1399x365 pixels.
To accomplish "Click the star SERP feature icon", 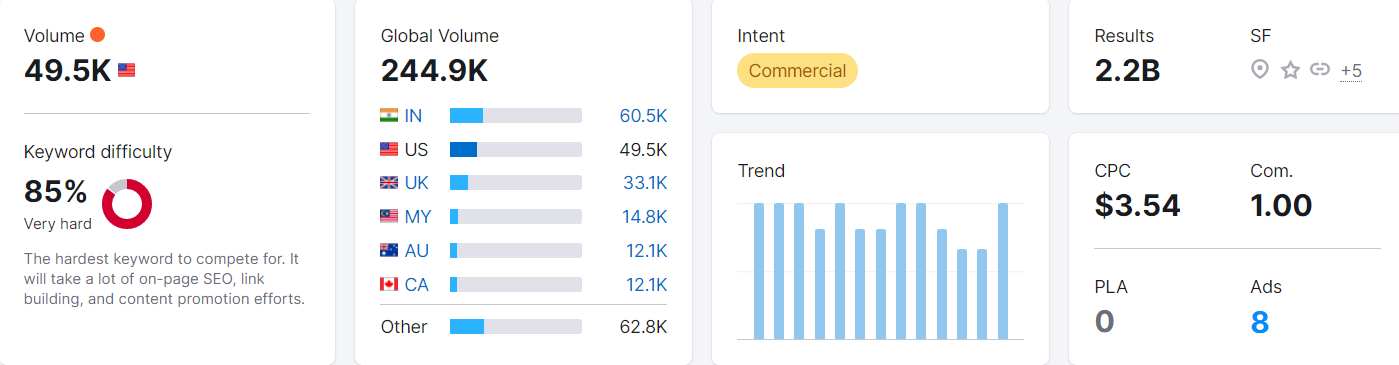I will [x=1290, y=70].
